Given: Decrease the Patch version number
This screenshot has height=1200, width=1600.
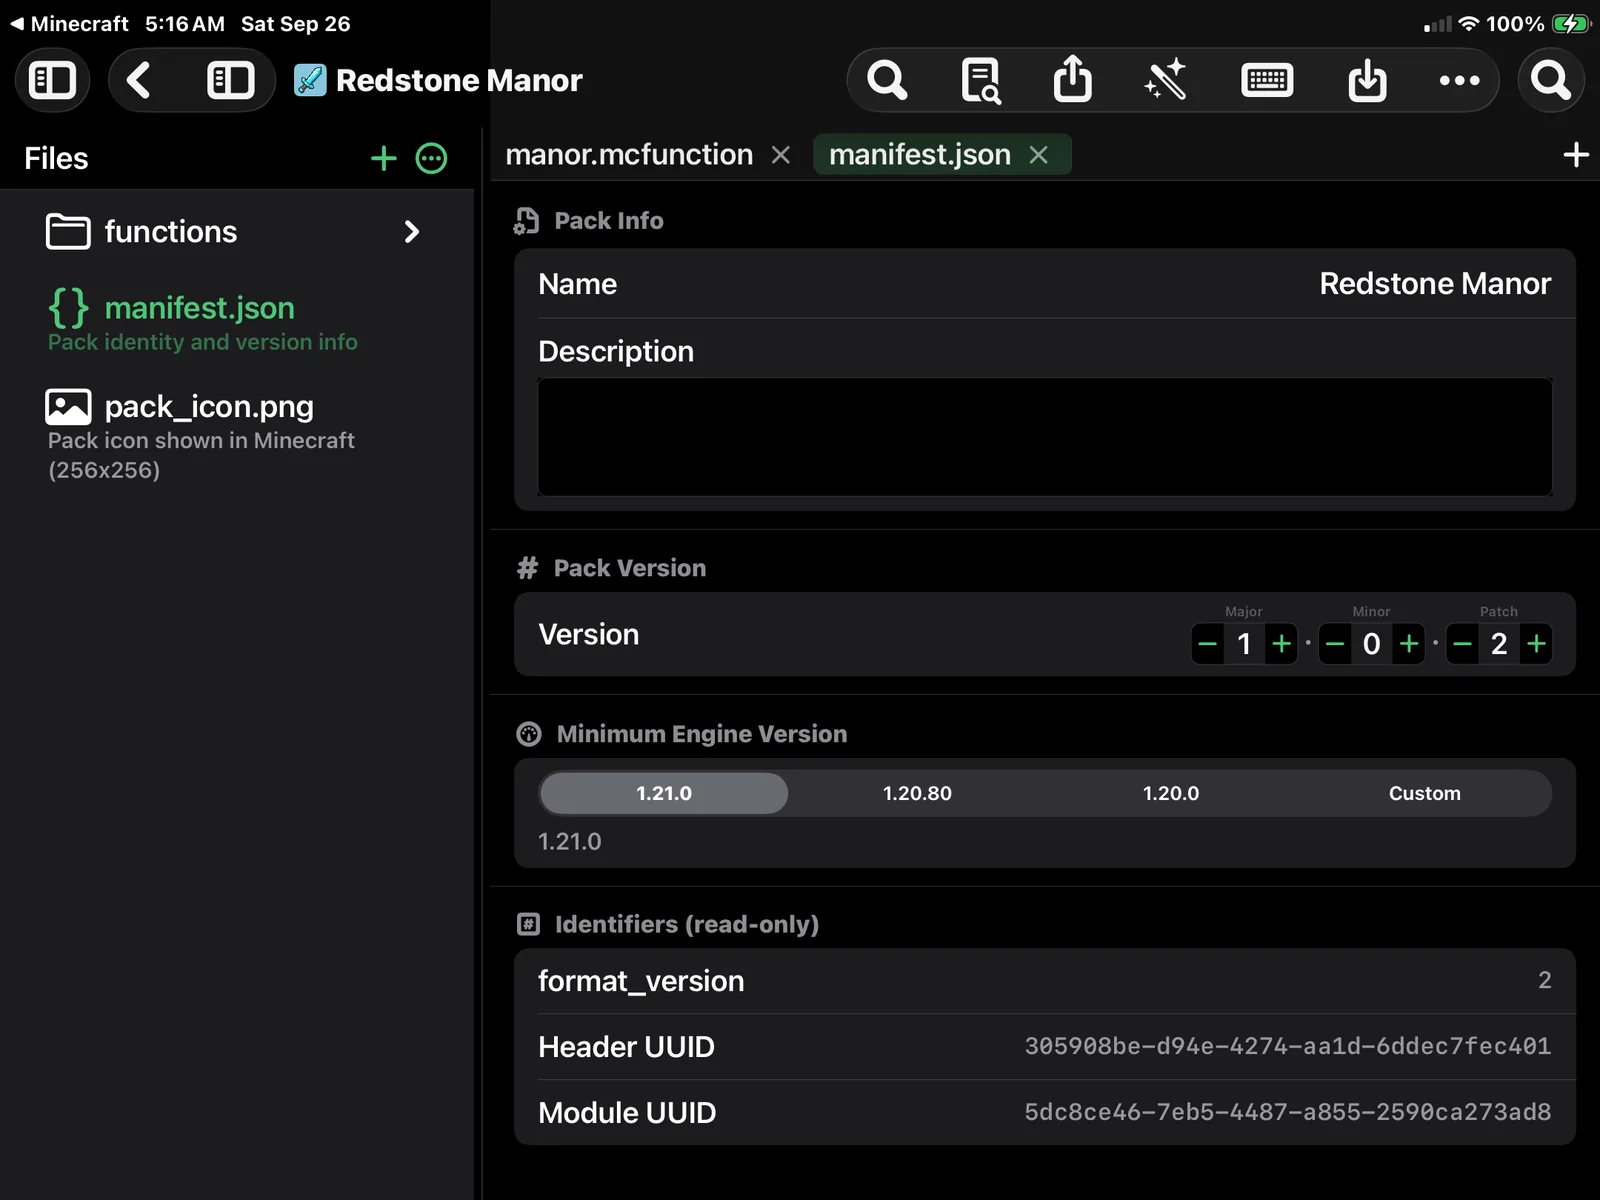Looking at the screenshot, I should coord(1462,644).
